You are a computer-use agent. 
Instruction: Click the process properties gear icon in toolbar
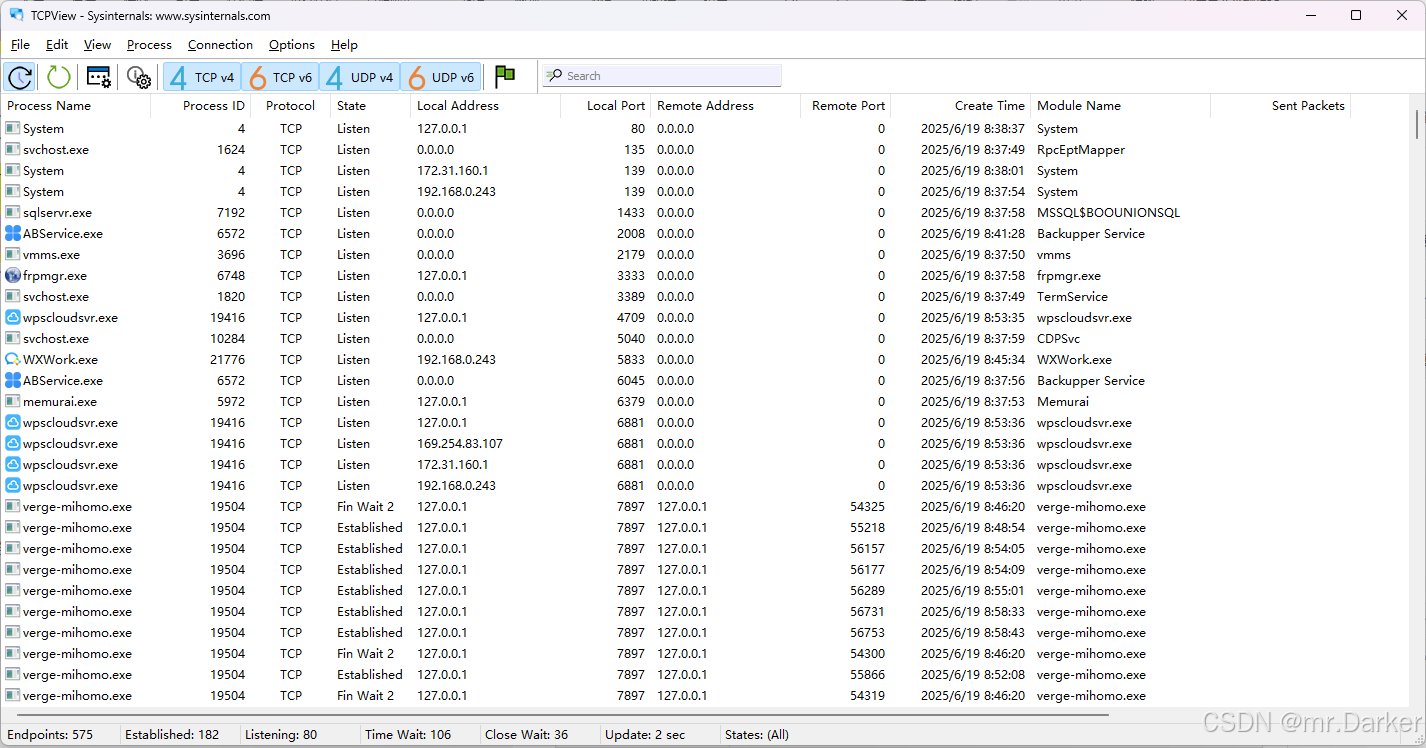point(138,77)
